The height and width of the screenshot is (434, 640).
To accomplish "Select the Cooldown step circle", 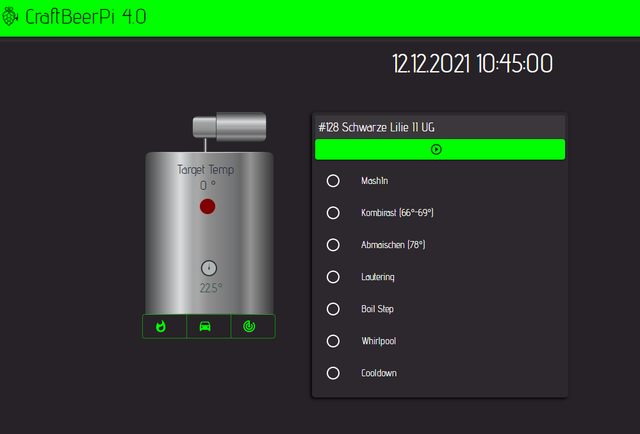I will (x=333, y=373).
